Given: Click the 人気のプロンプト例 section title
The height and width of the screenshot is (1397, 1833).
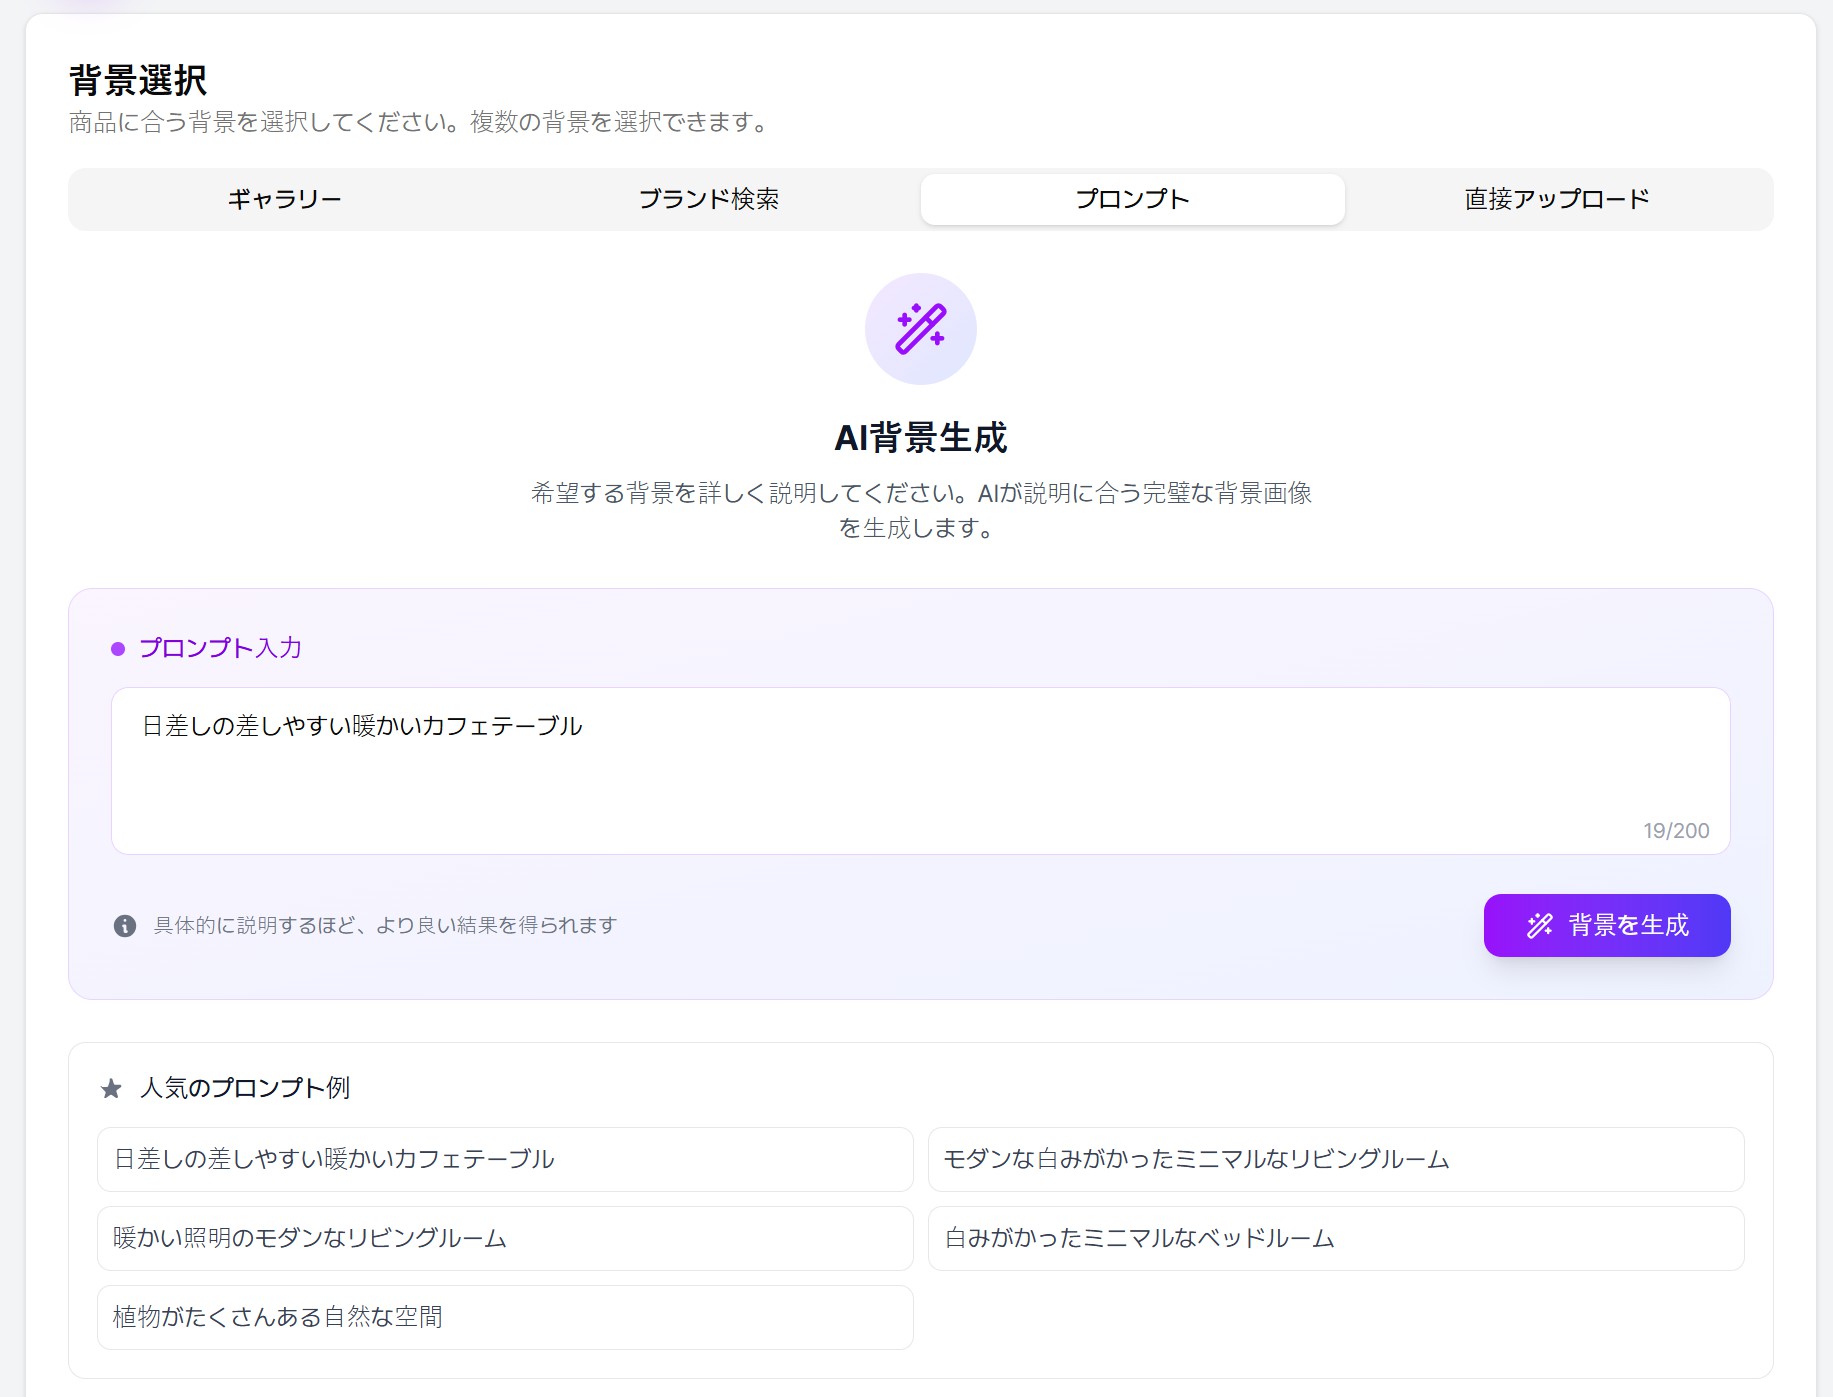Looking at the screenshot, I should 245,1088.
